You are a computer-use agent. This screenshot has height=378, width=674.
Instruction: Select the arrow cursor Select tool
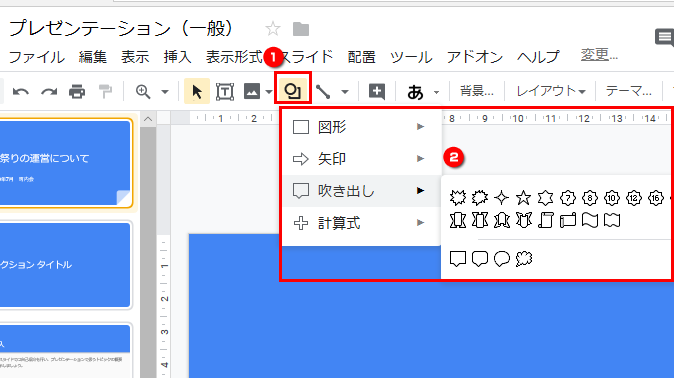tap(197, 91)
